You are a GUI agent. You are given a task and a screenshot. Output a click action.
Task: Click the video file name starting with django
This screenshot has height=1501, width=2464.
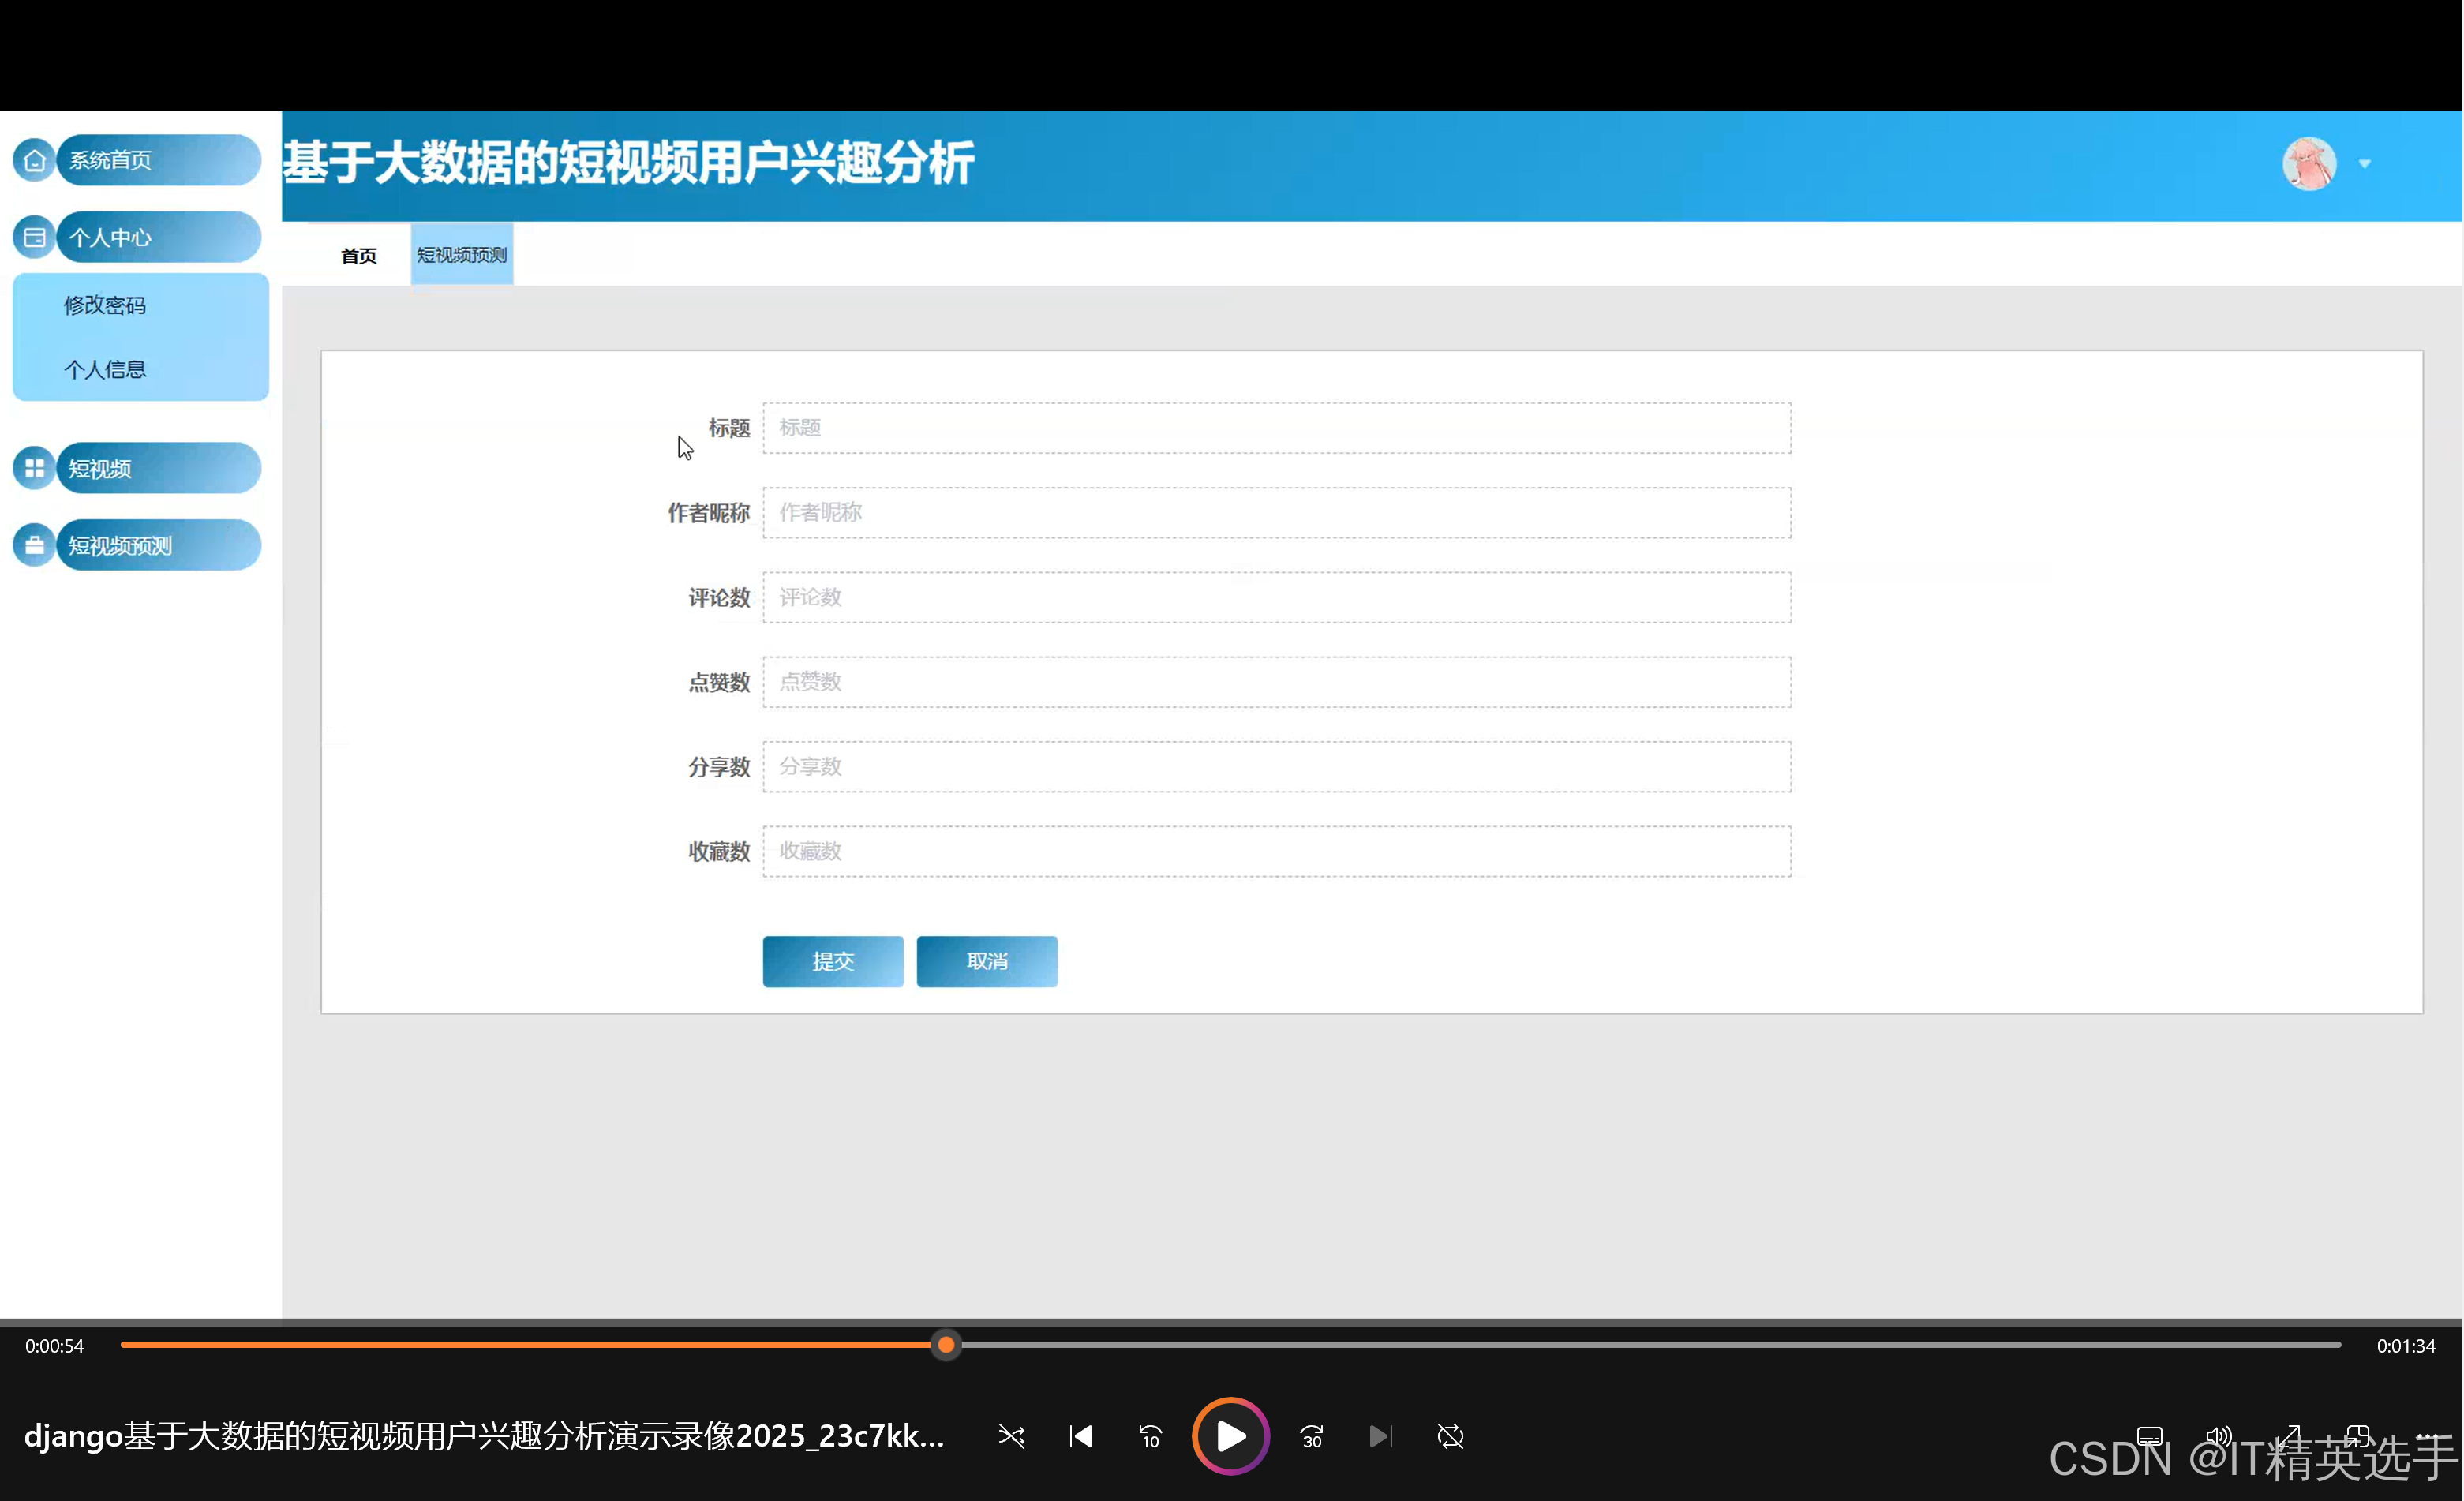tap(485, 1436)
